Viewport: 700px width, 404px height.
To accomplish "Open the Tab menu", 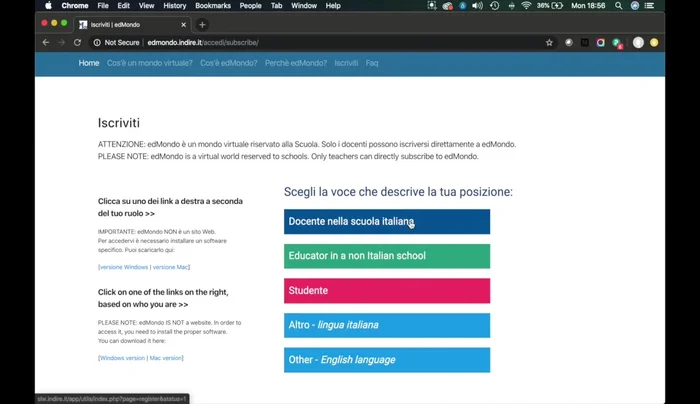I will click(276, 6).
